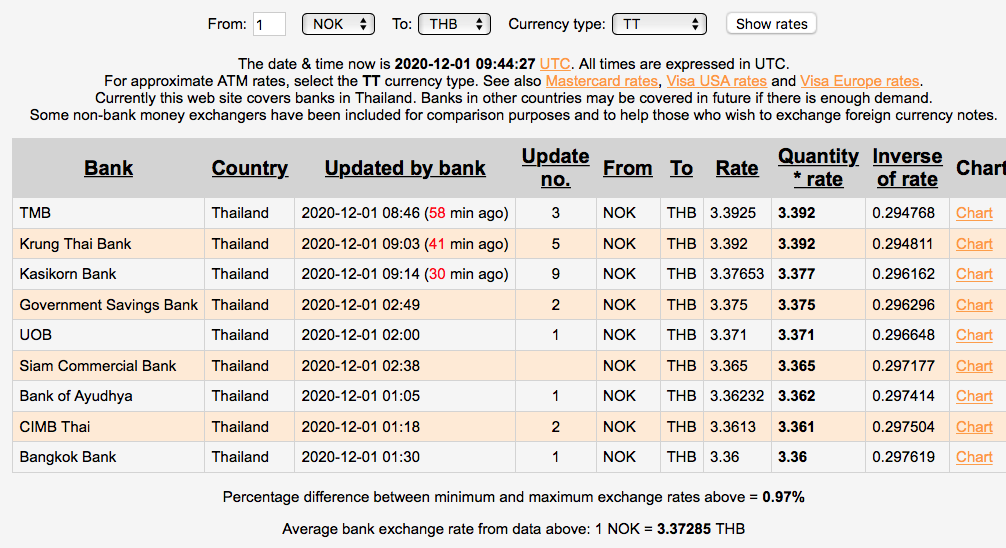This screenshot has width=1006, height=548.
Task: Open the Visa Europe rates link
Action: pyautogui.click(x=859, y=80)
